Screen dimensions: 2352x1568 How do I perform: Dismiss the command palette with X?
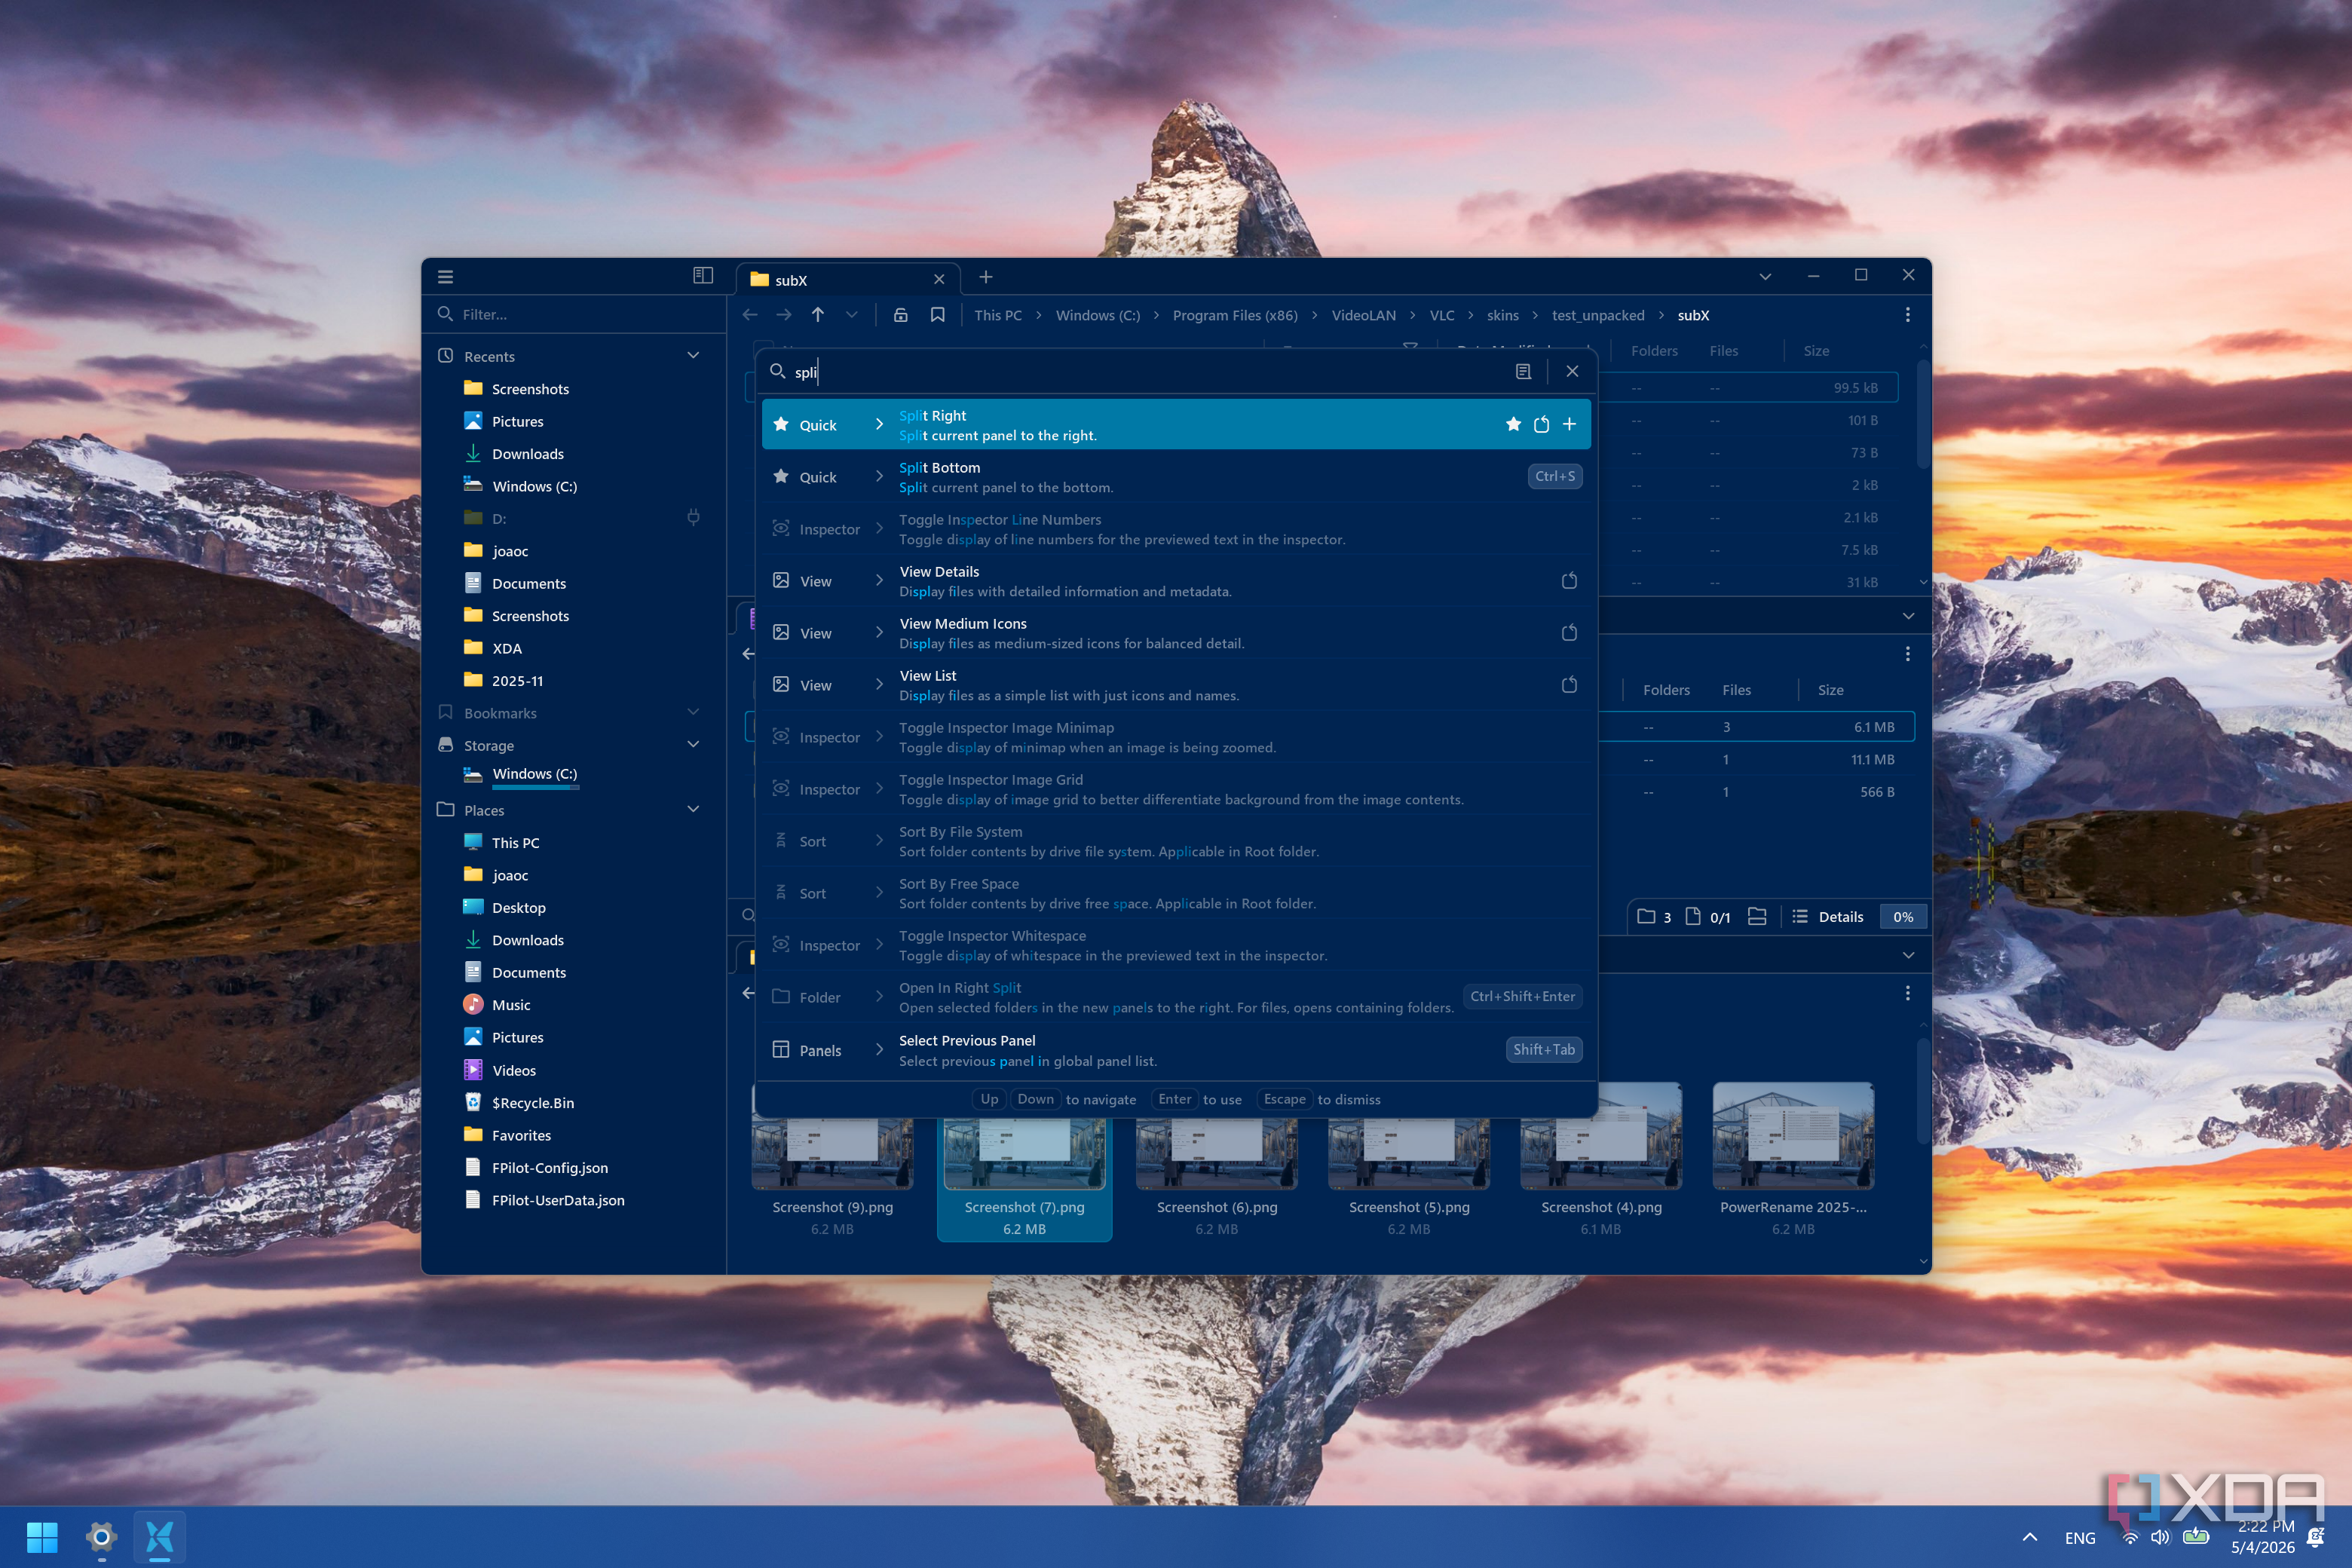(1573, 372)
